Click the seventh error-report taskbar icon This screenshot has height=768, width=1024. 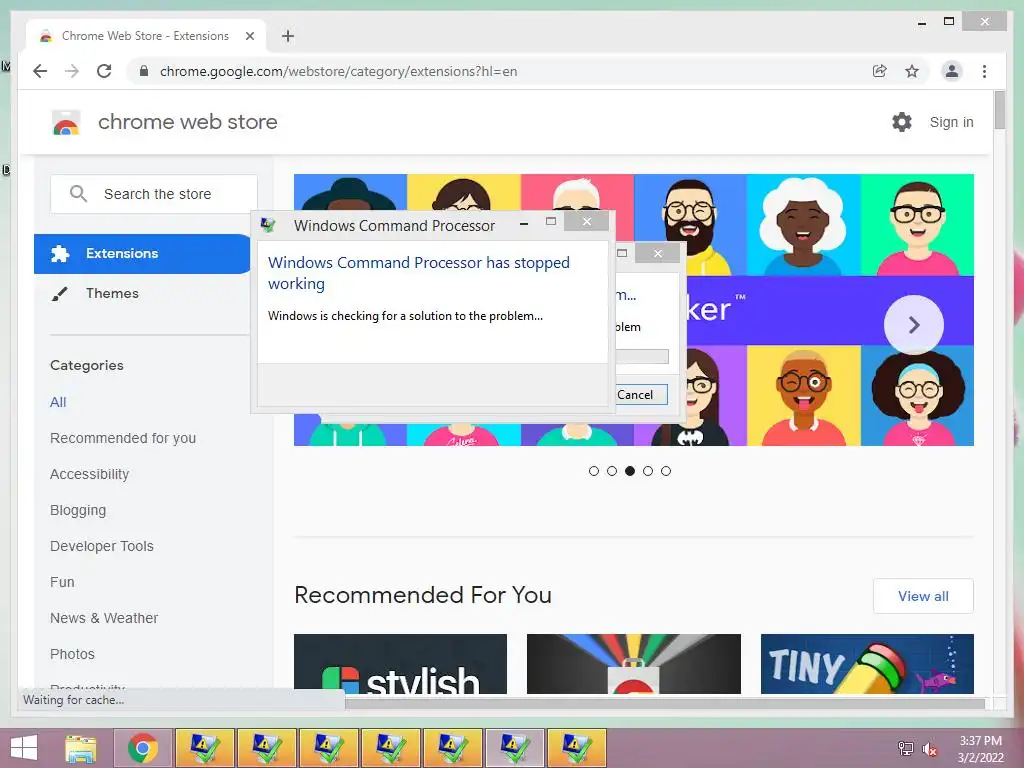(x=577, y=748)
